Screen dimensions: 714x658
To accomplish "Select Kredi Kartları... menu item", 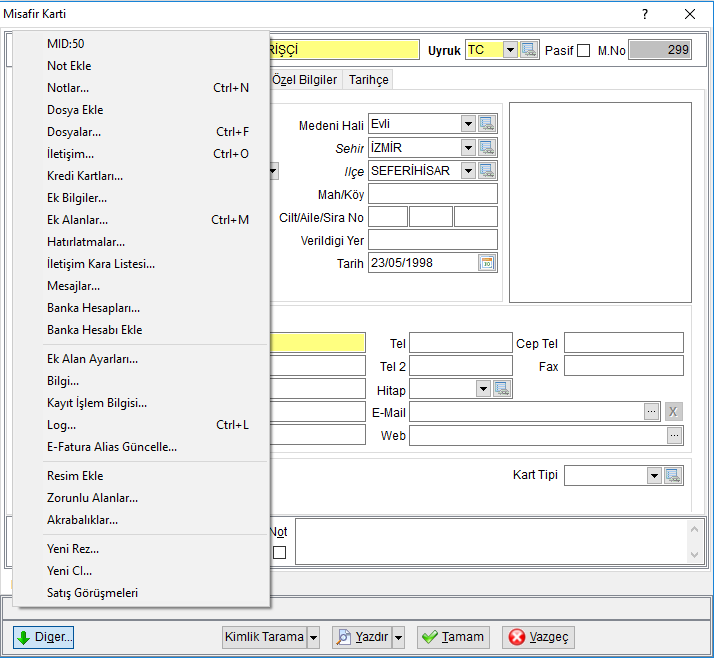I will click(141, 176).
